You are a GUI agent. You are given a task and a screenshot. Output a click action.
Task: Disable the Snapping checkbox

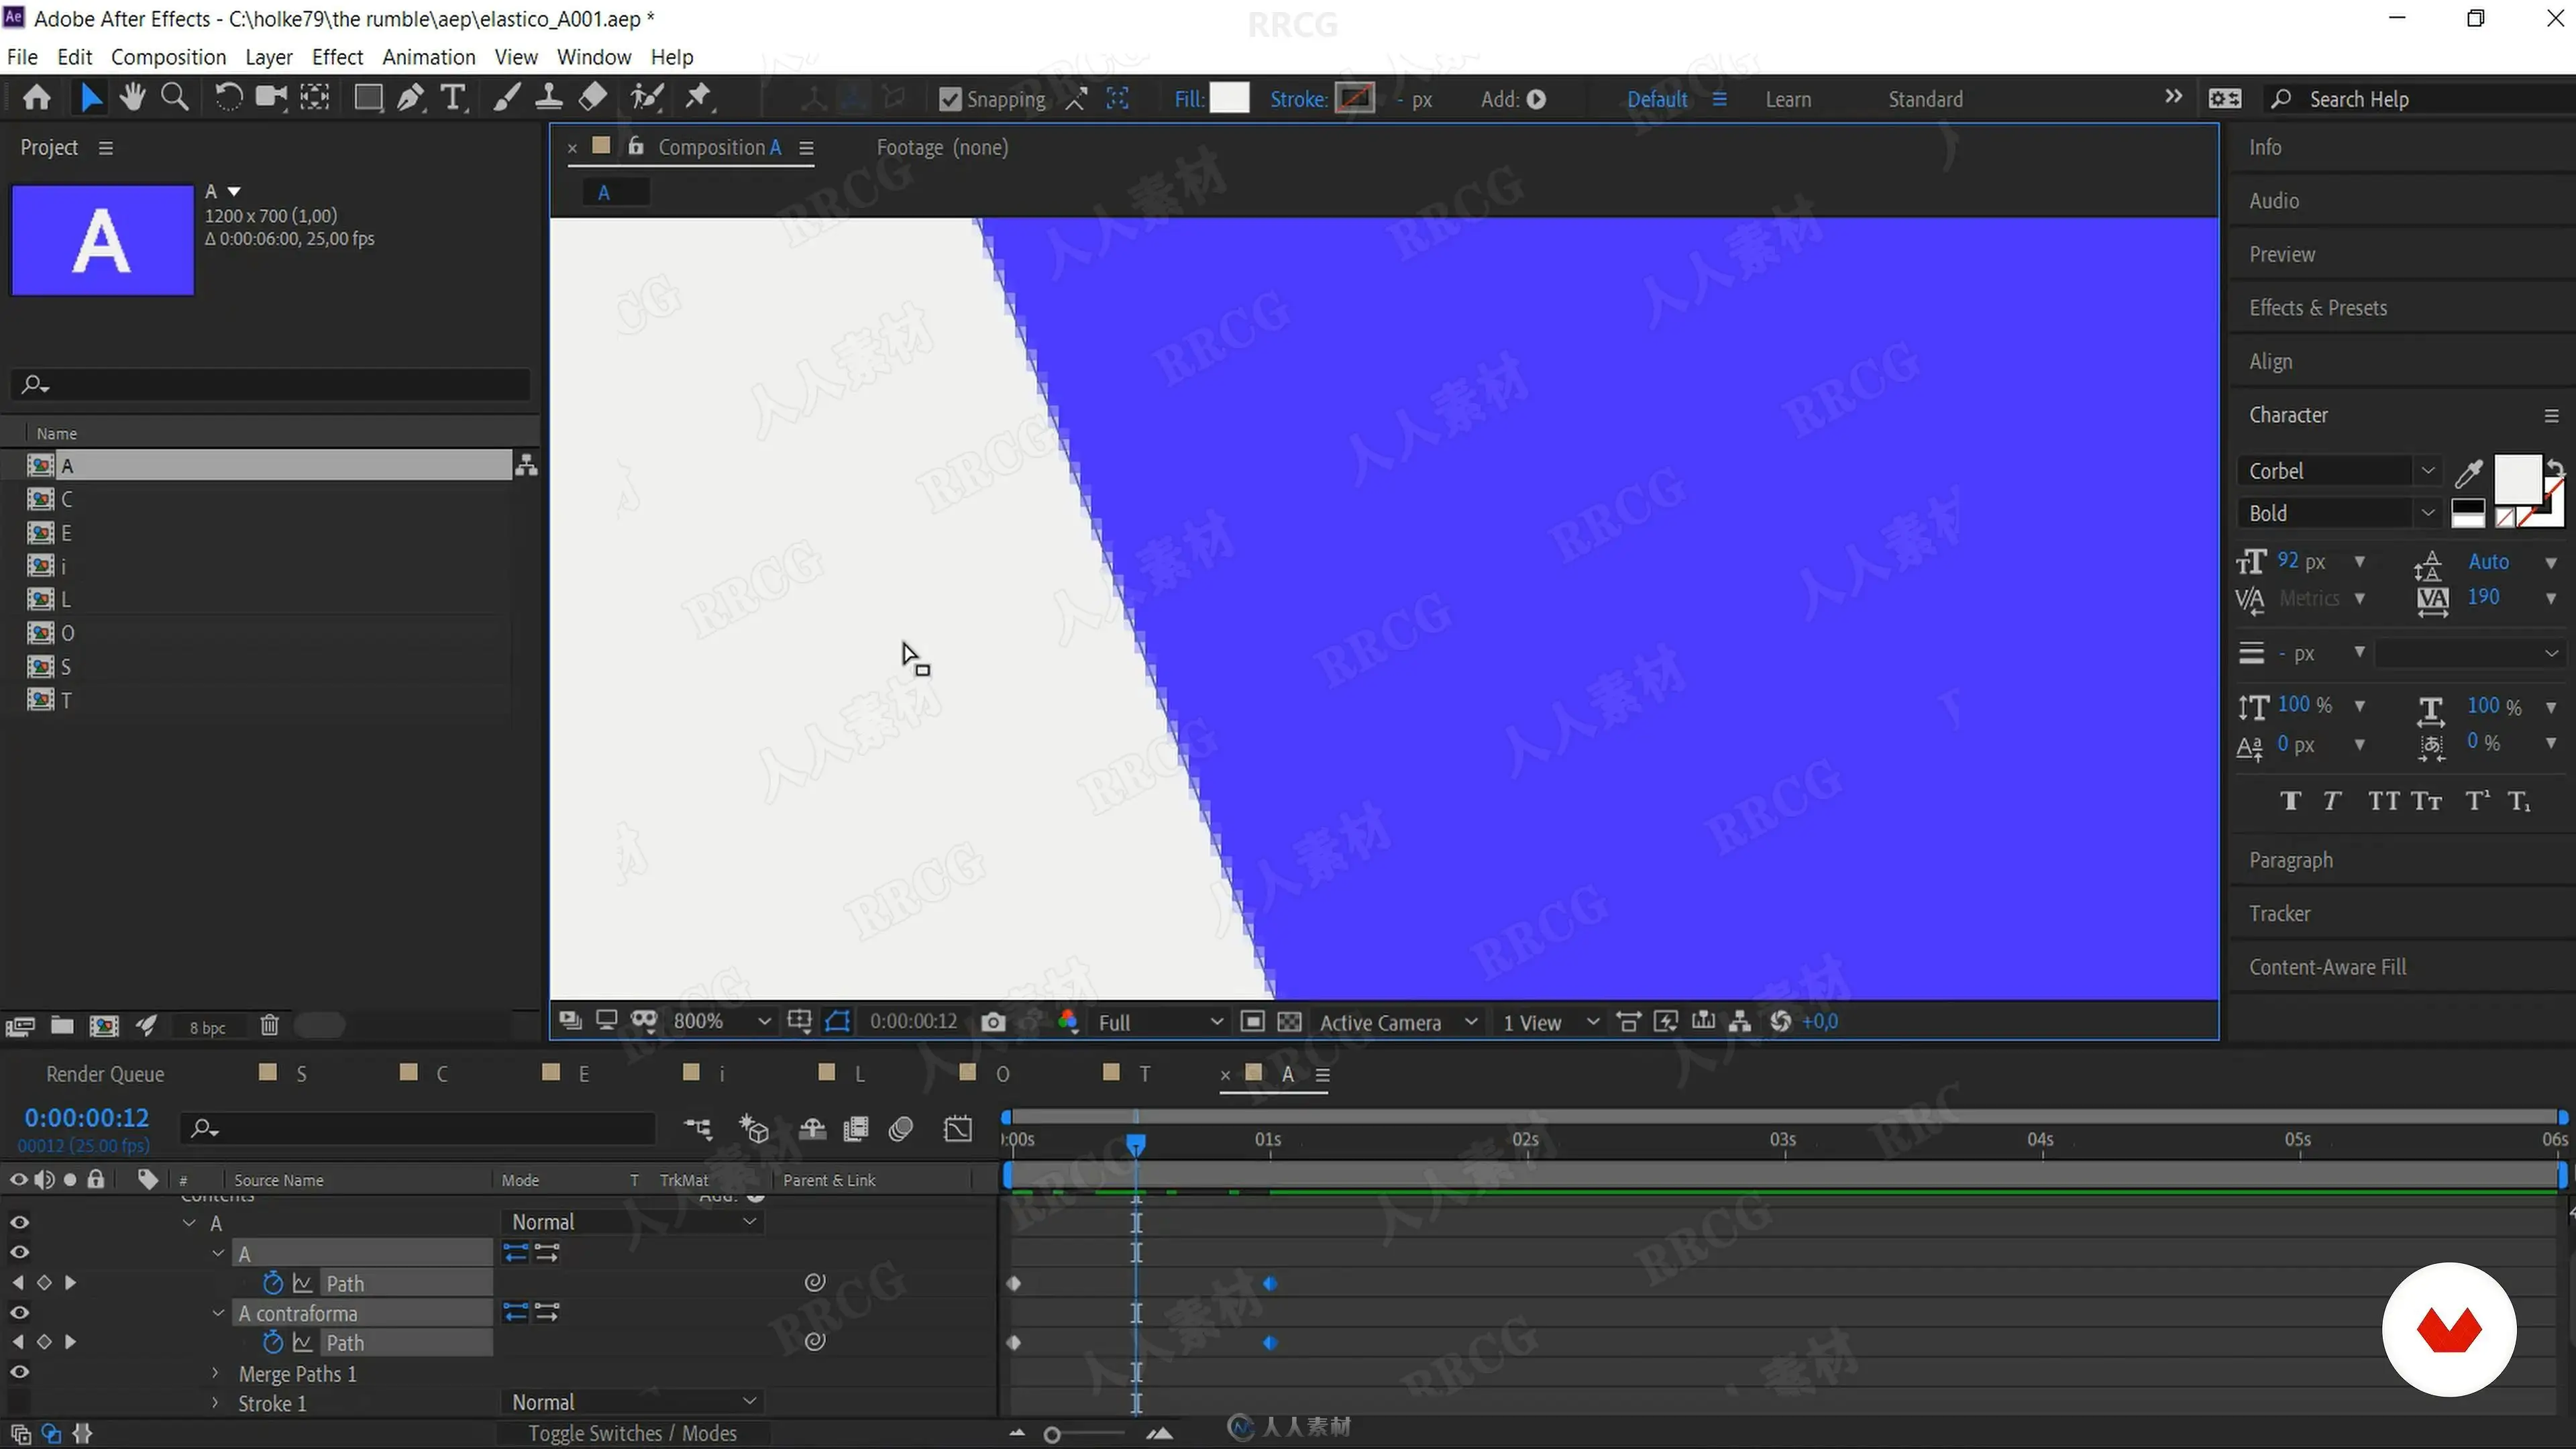pos(950,99)
